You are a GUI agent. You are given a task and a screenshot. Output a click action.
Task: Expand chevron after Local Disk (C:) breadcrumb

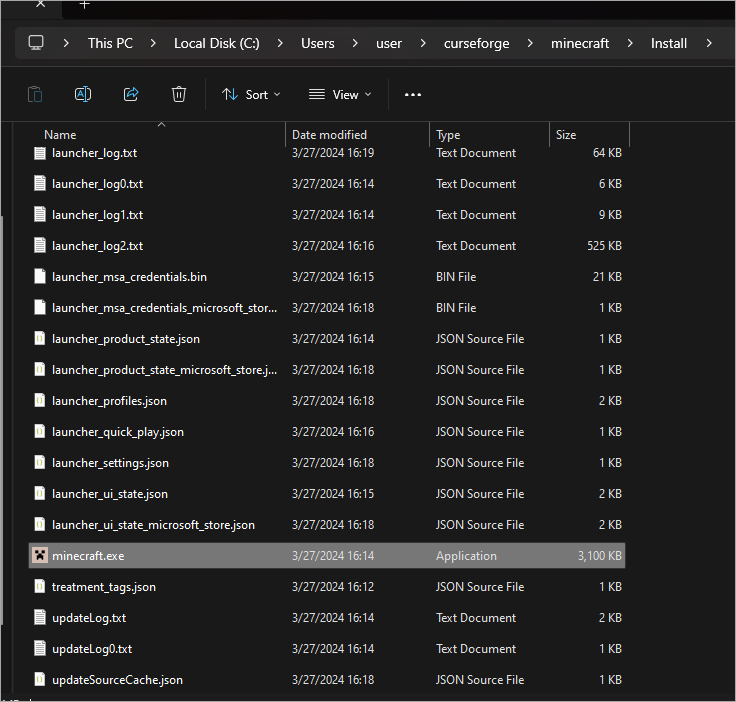click(280, 43)
